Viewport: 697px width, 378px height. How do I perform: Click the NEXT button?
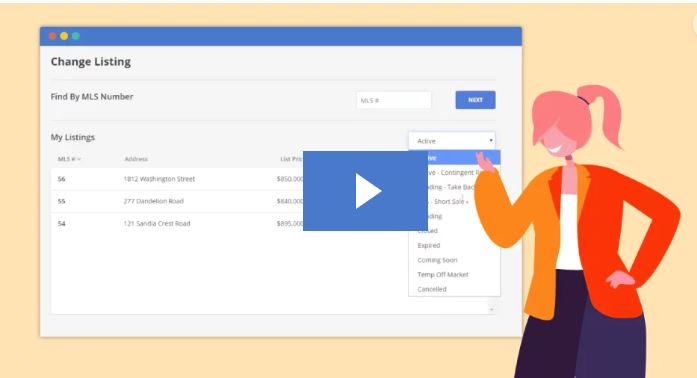point(475,100)
